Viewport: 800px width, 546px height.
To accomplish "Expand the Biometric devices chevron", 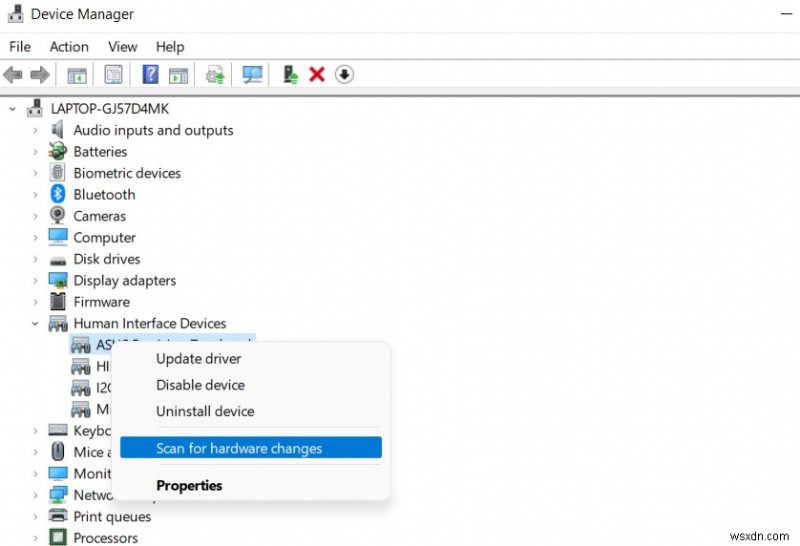I will (x=35, y=173).
